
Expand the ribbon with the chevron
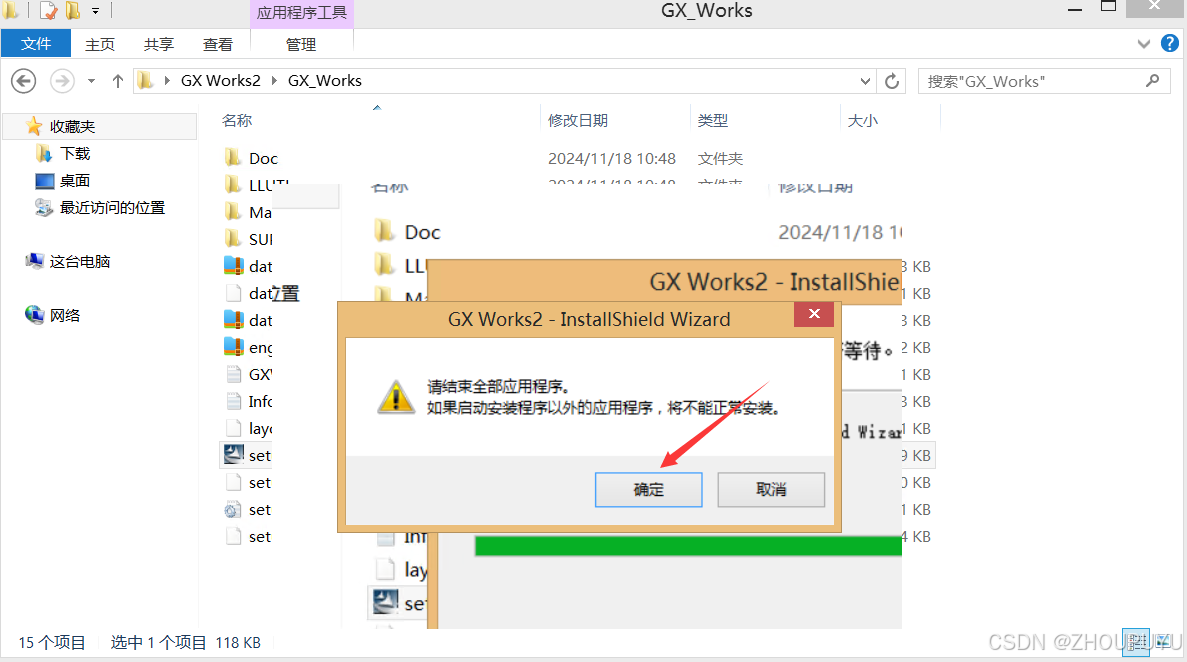tap(1144, 44)
